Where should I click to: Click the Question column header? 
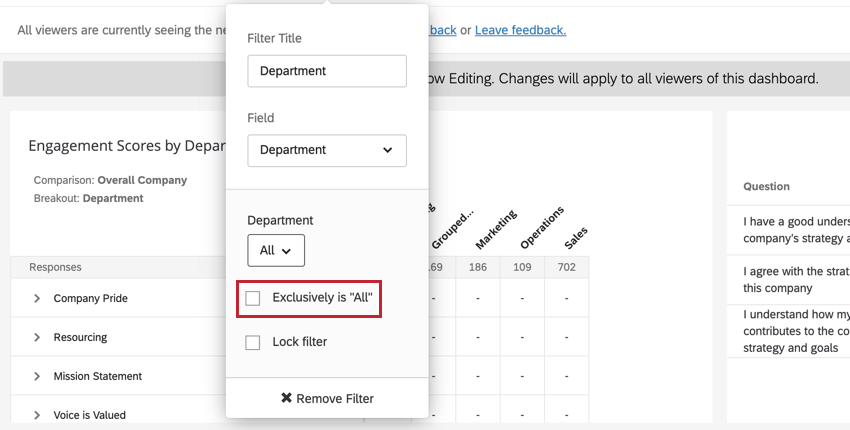coord(766,187)
